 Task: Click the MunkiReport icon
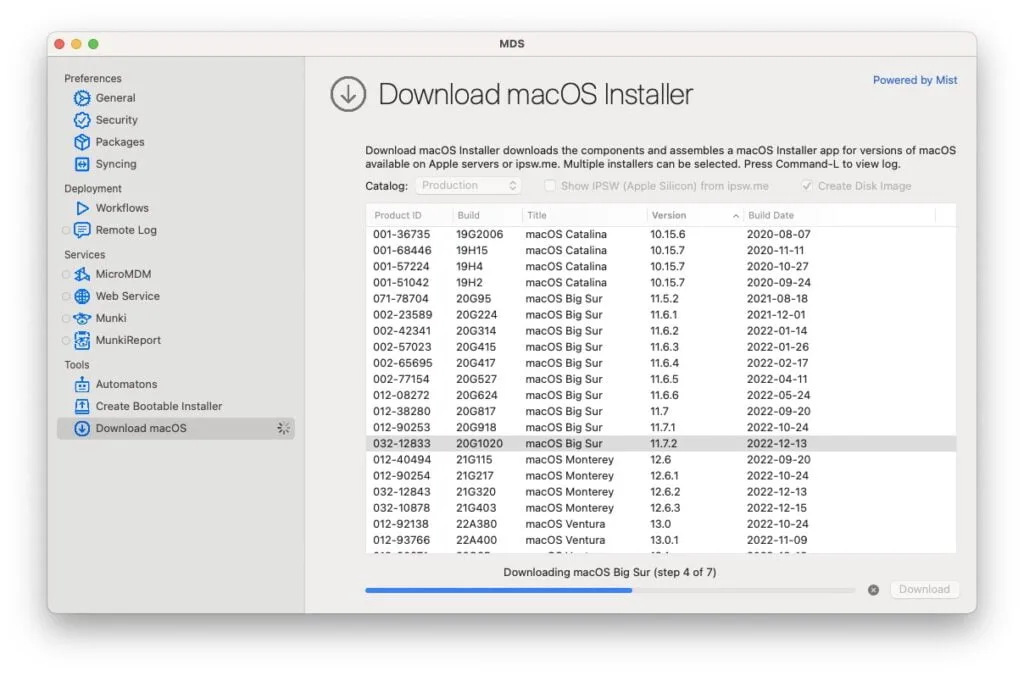click(82, 340)
